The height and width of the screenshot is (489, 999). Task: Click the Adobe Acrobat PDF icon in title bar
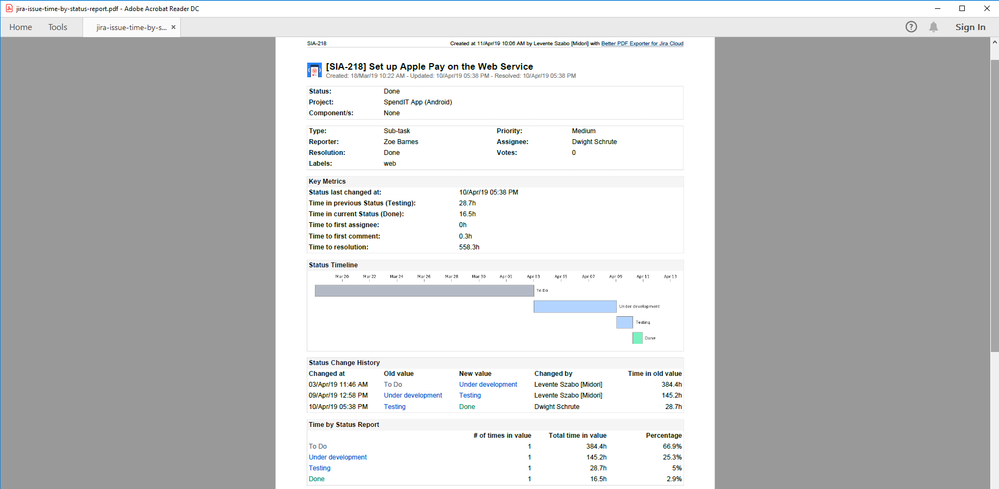[8, 8]
